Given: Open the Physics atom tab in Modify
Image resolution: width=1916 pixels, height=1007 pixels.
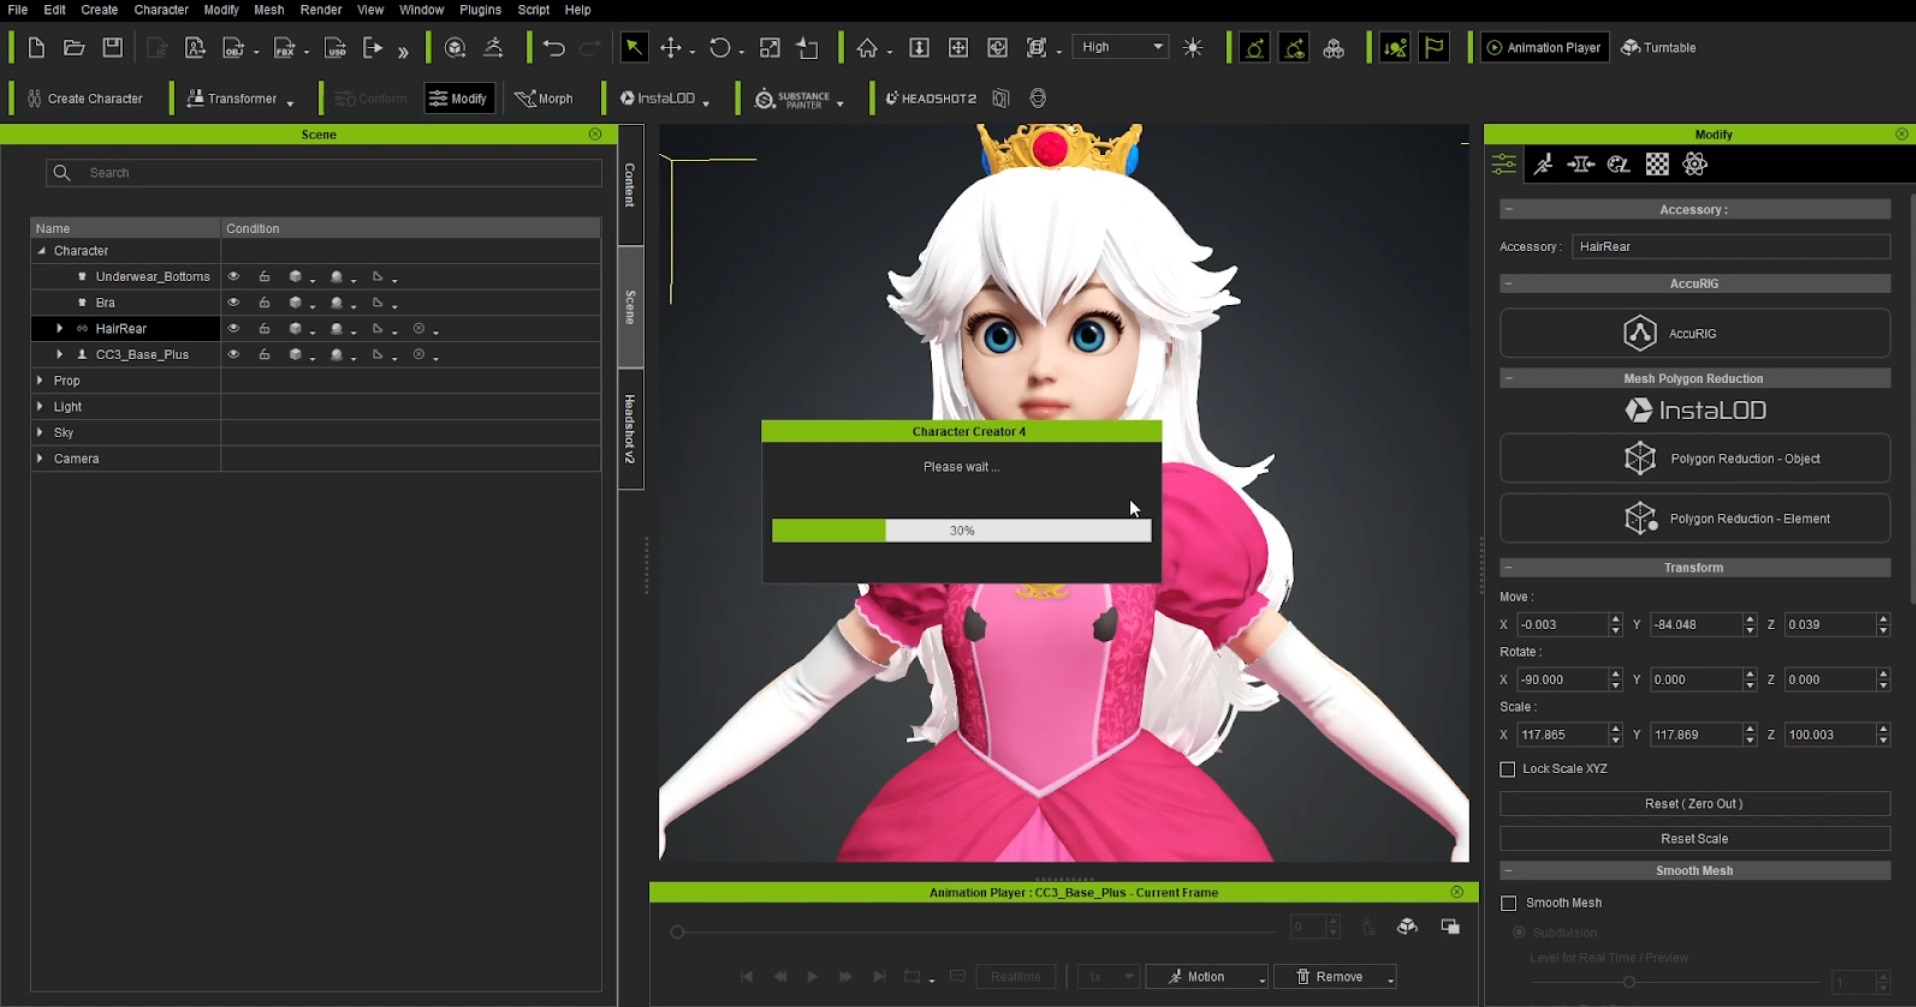Looking at the screenshot, I should pyautogui.click(x=1695, y=165).
